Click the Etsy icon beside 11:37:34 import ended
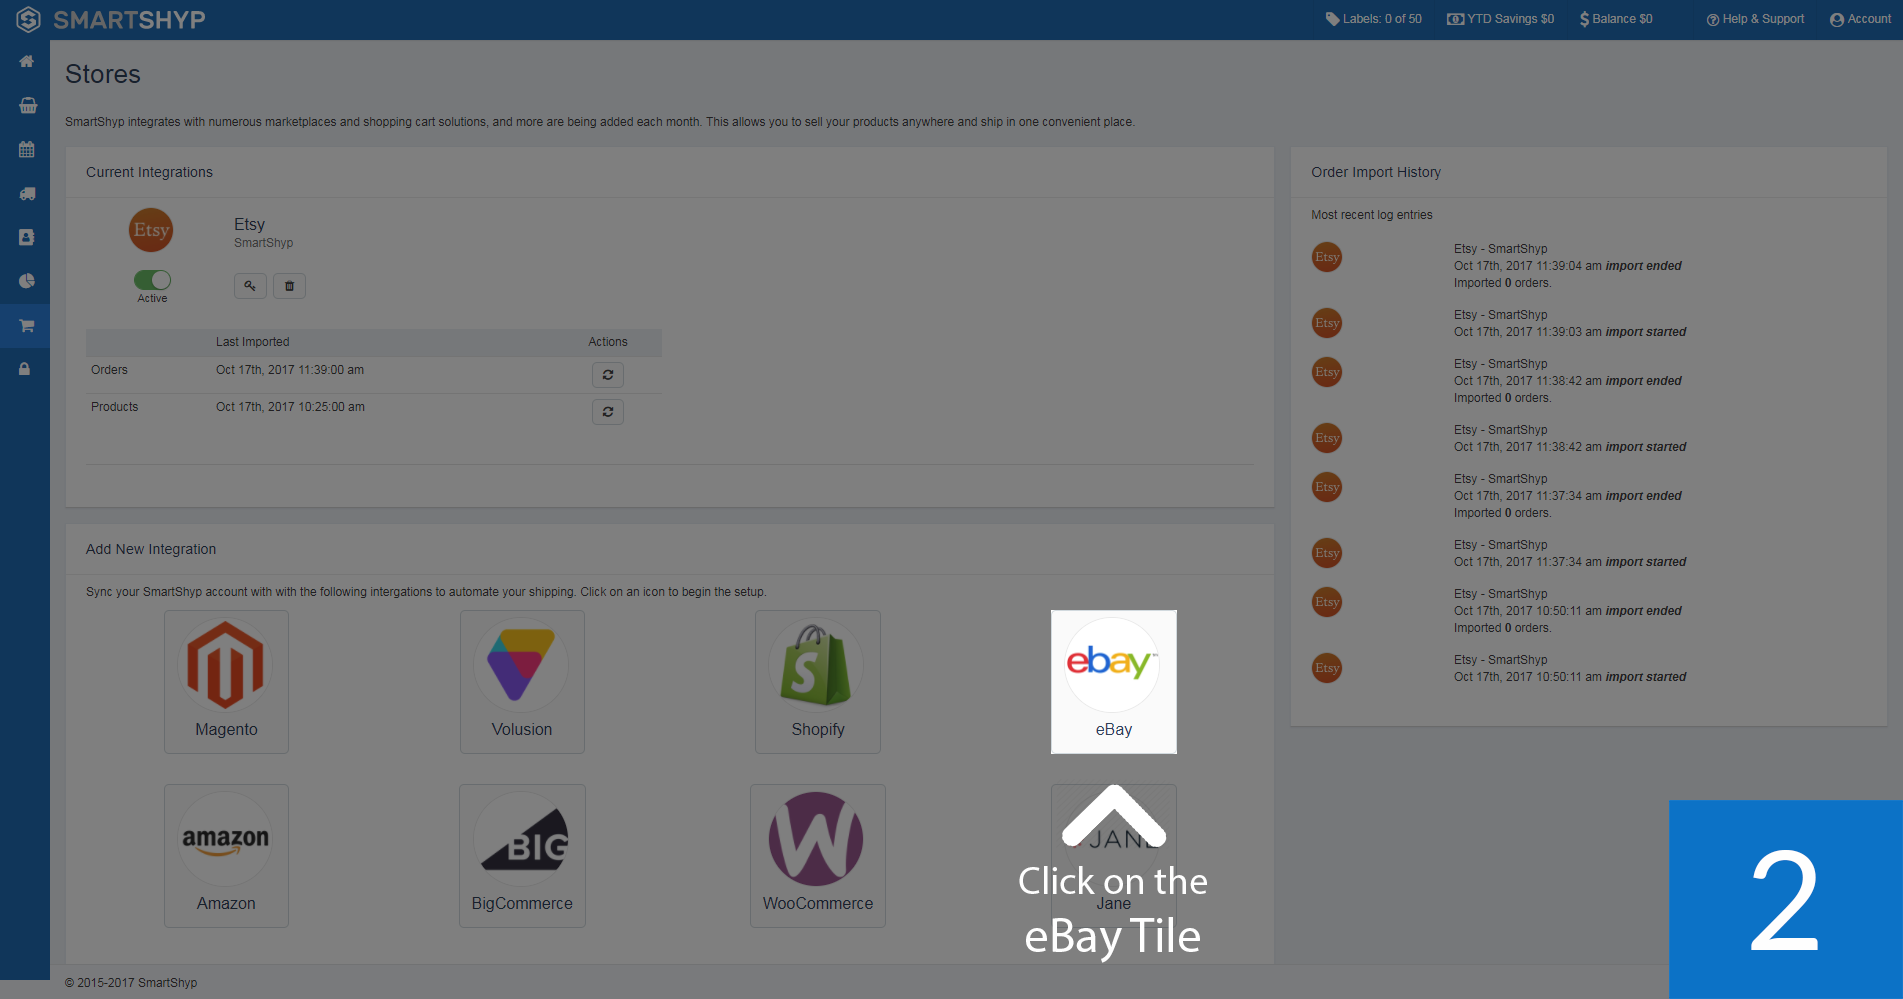This screenshot has width=1903, height=999. pos(1327,487)
